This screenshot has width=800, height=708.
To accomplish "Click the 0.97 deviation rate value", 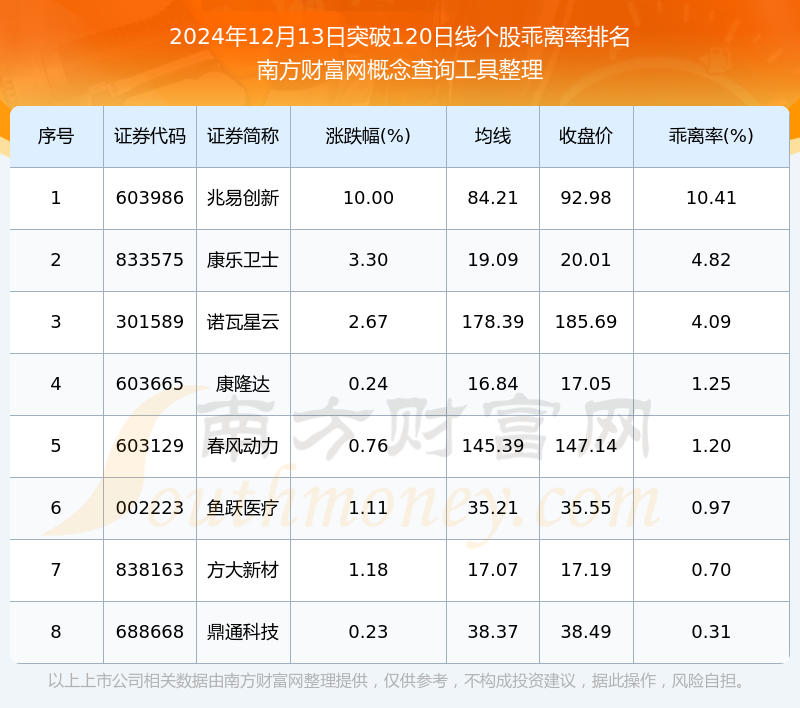I will (711, 508).
